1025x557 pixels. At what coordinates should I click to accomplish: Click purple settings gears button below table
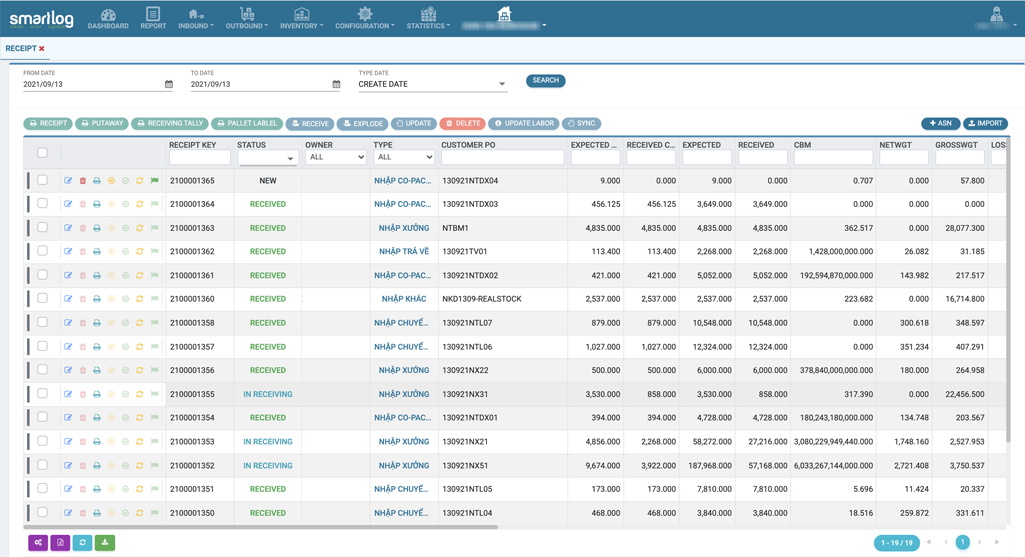pyautogui.click(x=38, y=542)
